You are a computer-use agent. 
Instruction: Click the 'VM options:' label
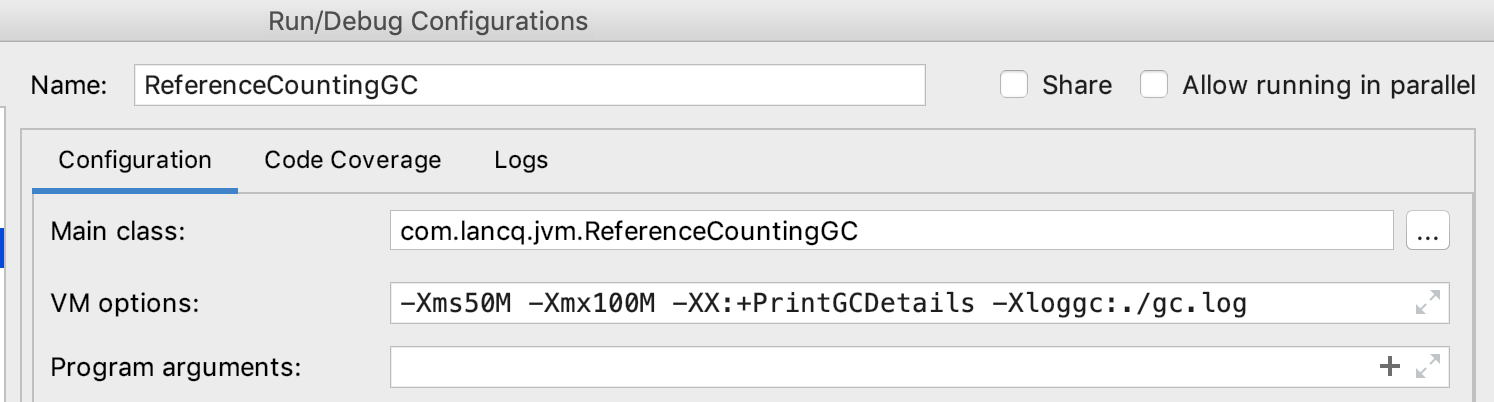coord(124,303)
